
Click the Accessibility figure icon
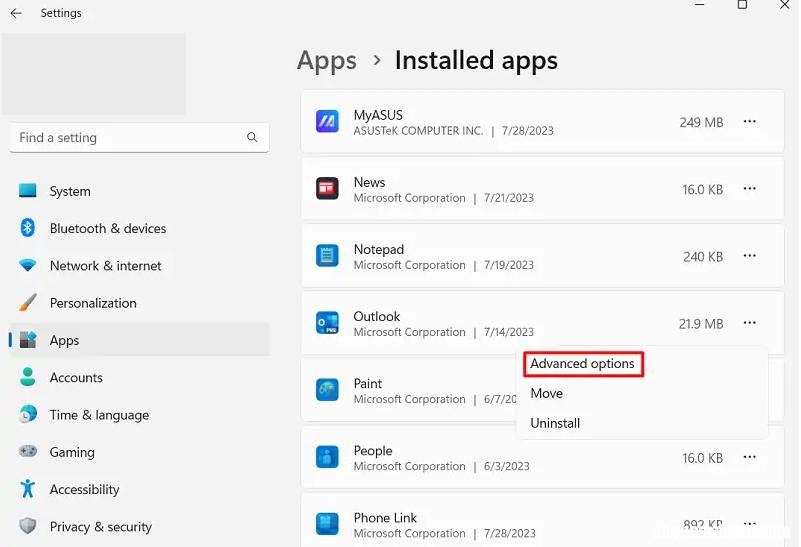click(28, 489)
